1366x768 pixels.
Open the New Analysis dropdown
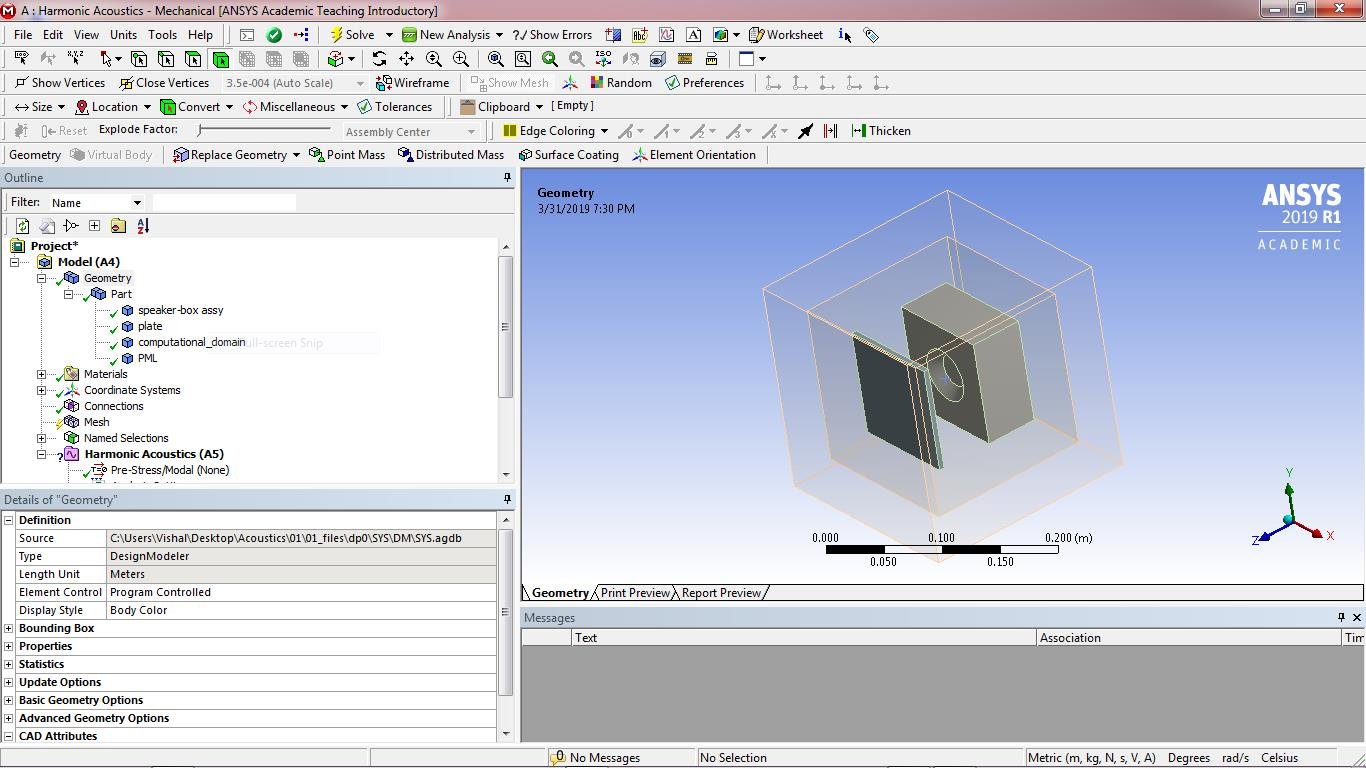pyautogui.click(x=499, y=35)
